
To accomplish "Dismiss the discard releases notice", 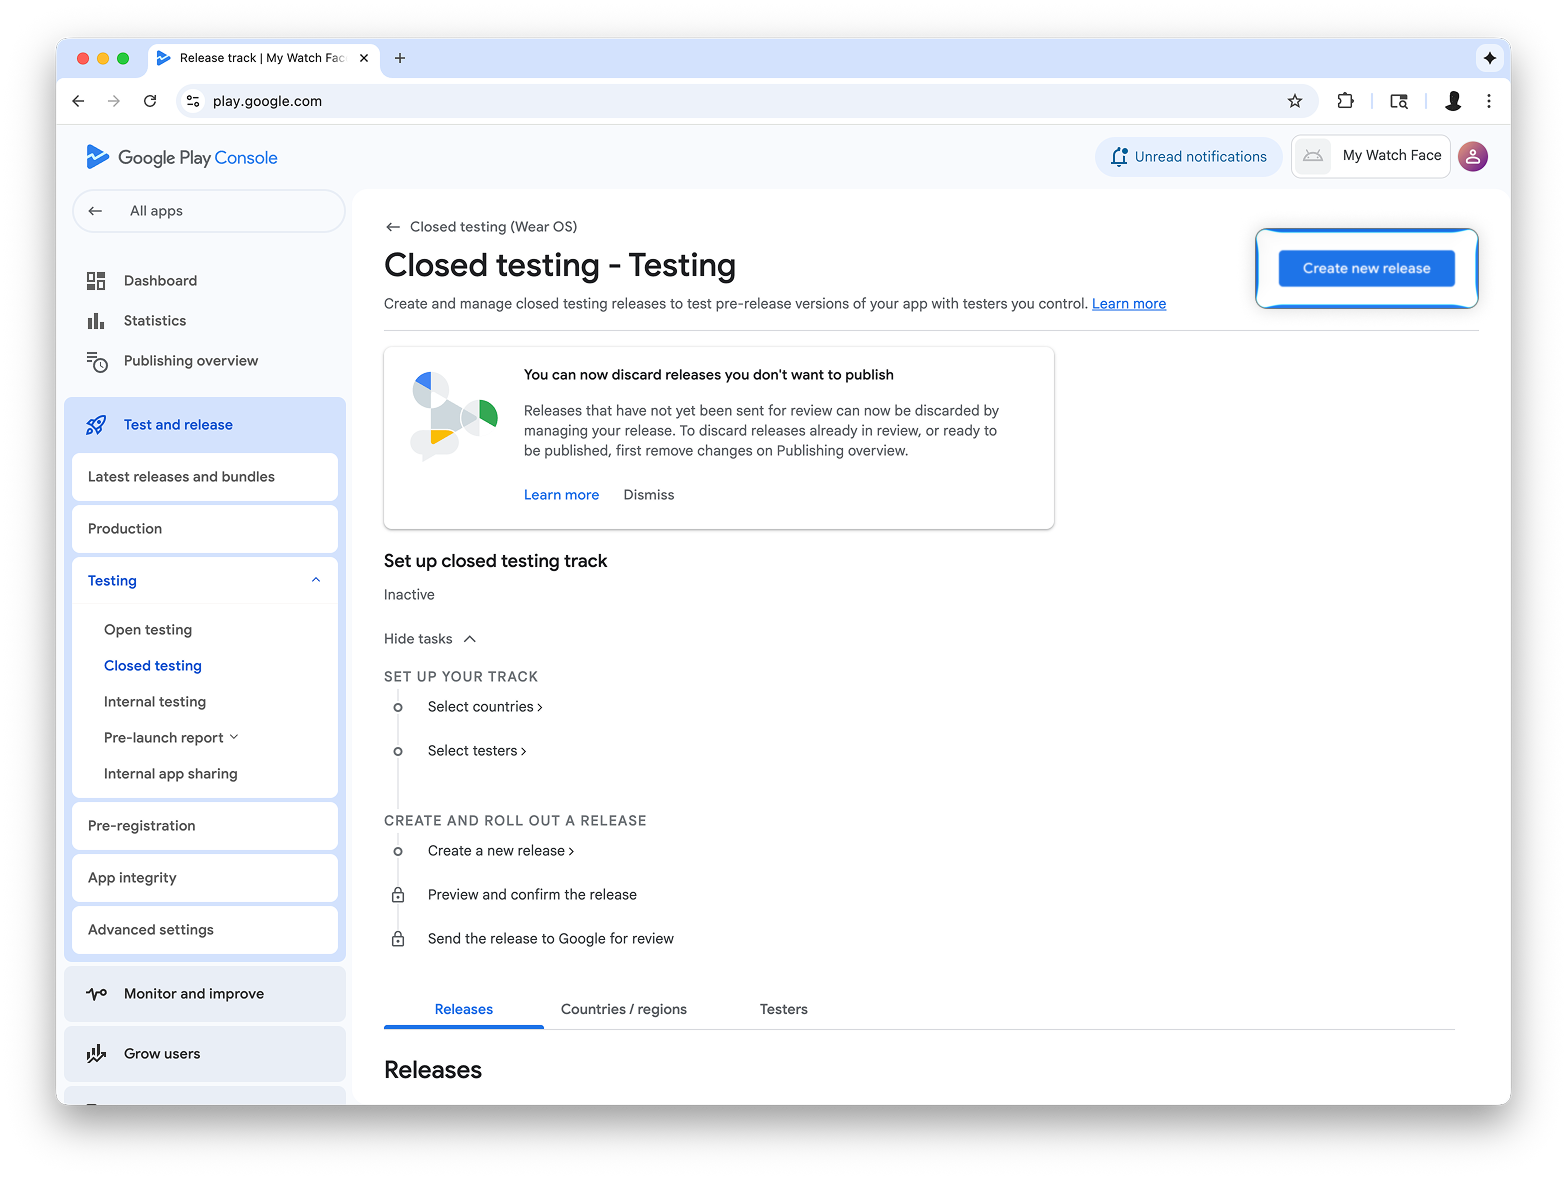I will tap(648, 495).
